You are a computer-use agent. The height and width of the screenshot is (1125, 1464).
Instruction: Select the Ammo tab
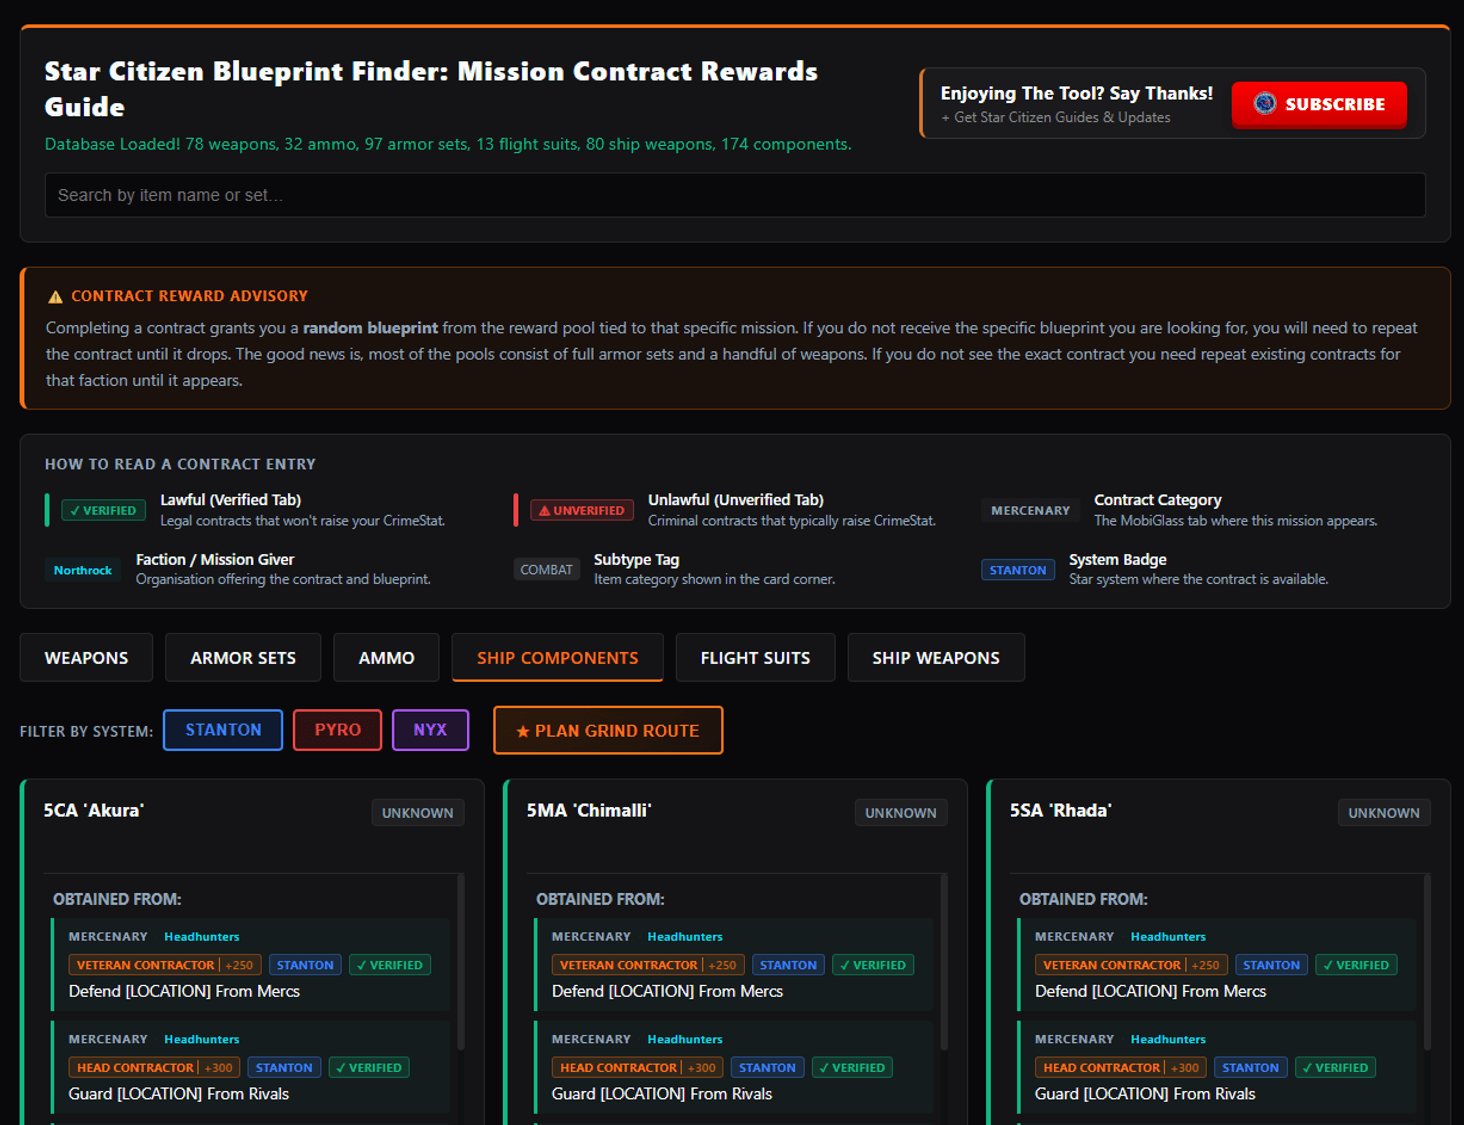point(386,658)
